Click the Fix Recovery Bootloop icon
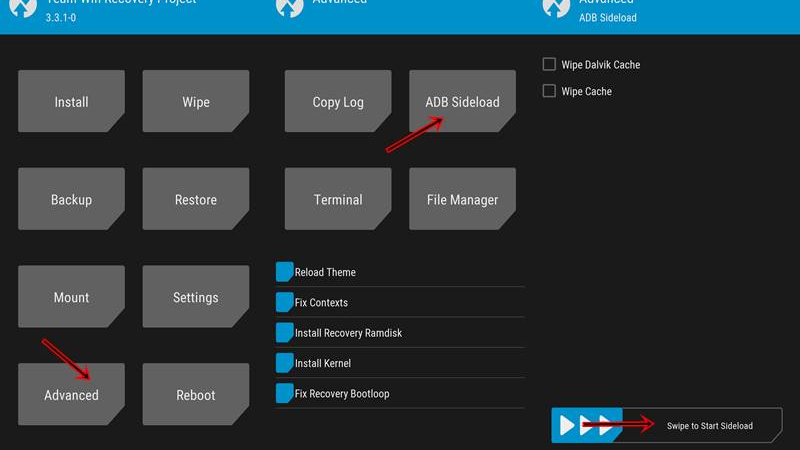800x450 pixels. tap(284, 393)
